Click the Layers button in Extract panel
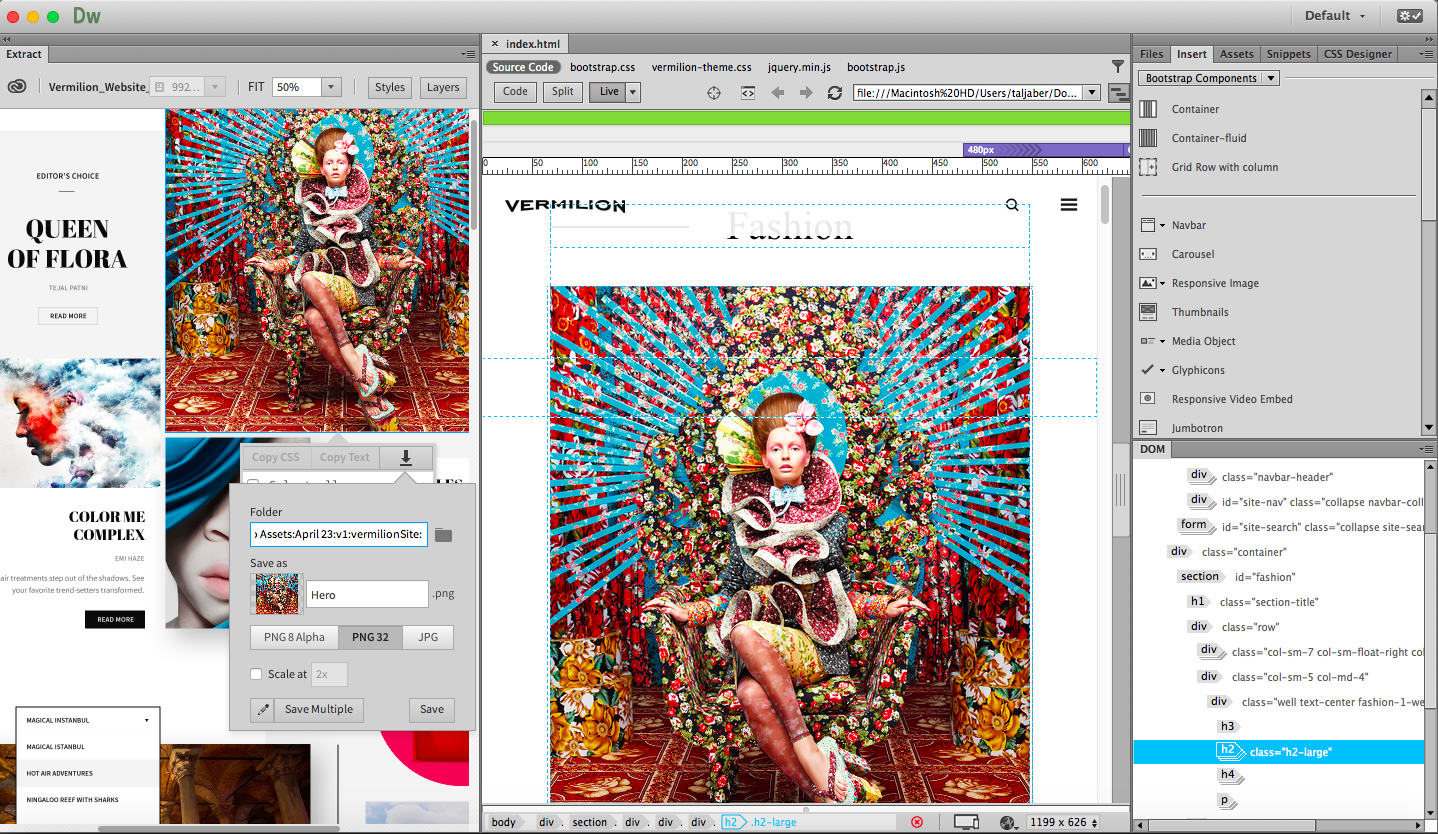This screenshot has height=834, width=1438. (x=443, y=87)
